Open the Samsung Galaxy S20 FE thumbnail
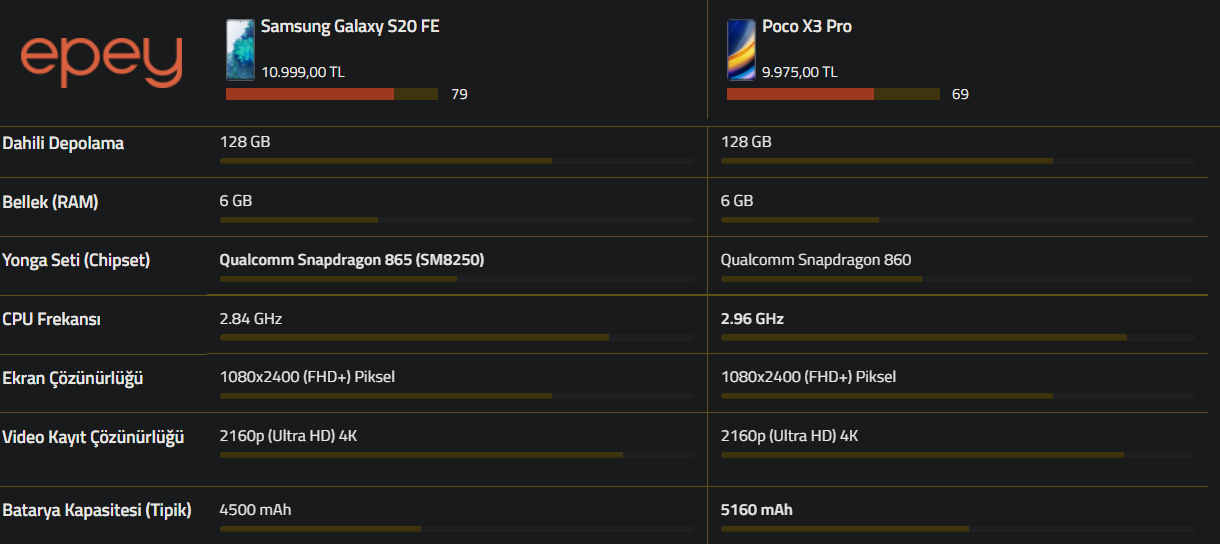This screenshot has height=544, width=1220. coord(240,49)
